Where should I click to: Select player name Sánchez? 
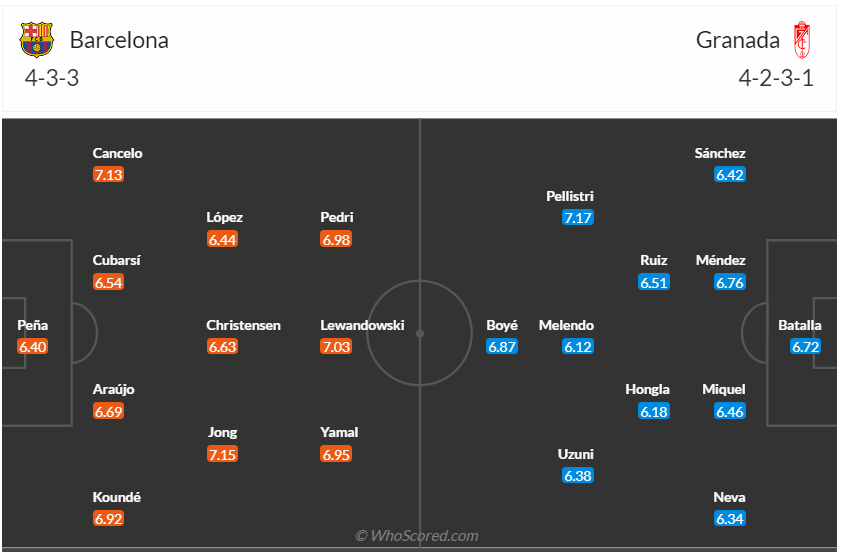click(x=720, y=153)
